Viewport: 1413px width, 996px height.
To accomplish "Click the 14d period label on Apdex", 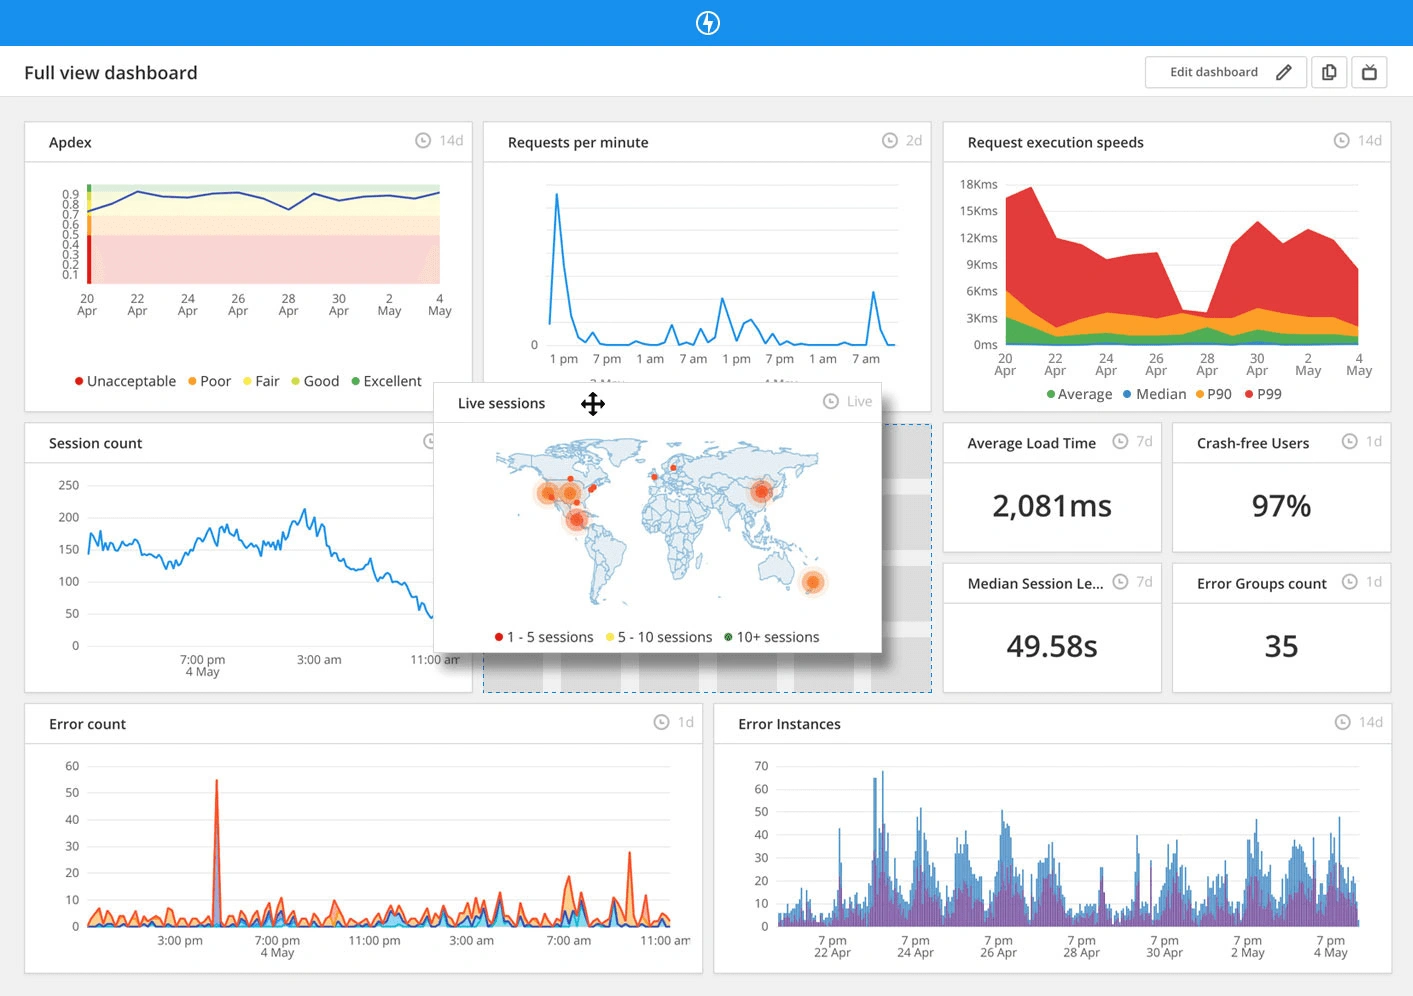I will coord(451,141).
